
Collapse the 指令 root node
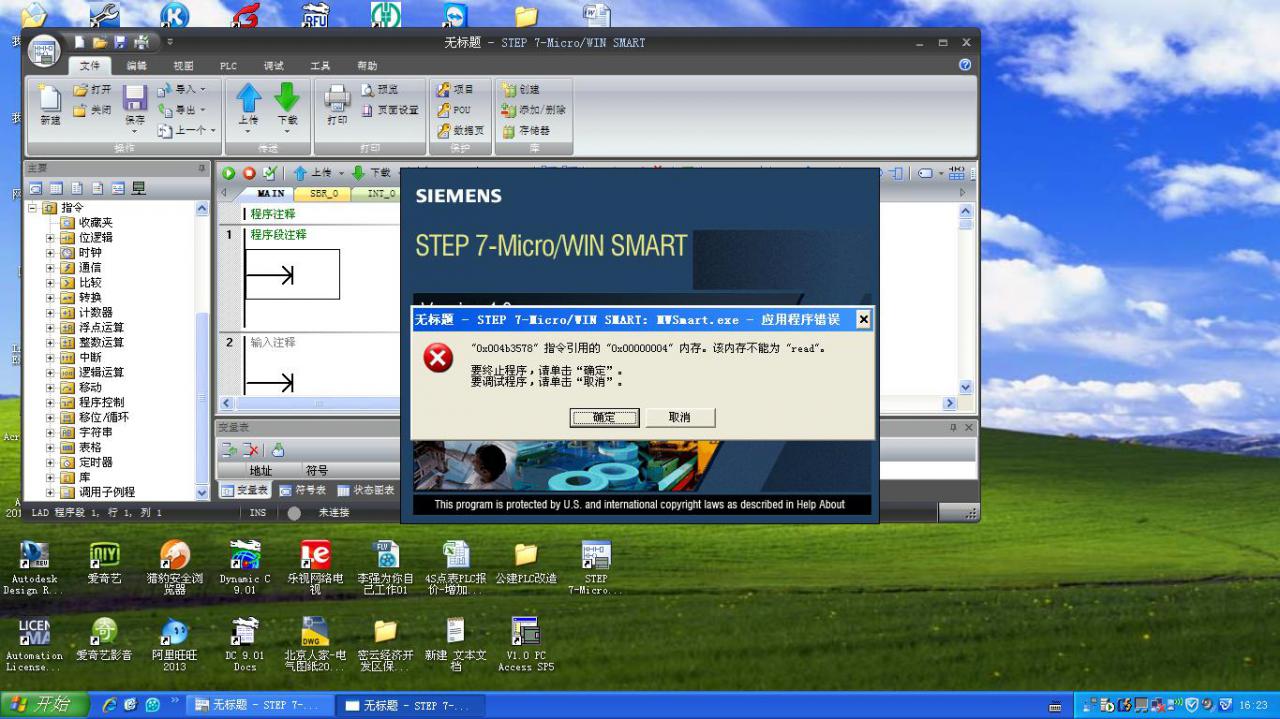point(32,208)
